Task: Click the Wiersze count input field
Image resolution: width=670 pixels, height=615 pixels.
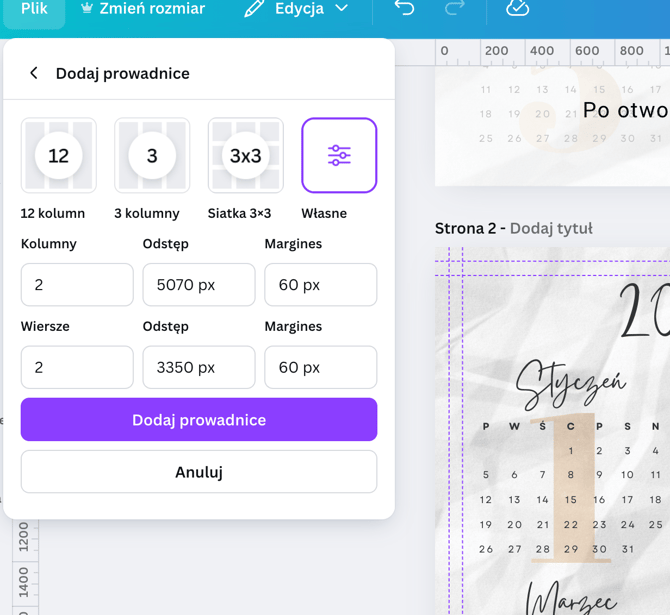Action: click(x=77, y=368)
